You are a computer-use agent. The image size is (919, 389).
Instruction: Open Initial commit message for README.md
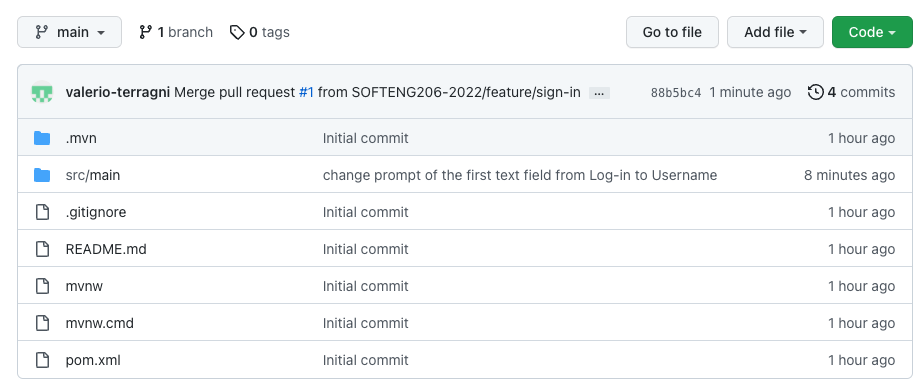(x=365, y=249)
